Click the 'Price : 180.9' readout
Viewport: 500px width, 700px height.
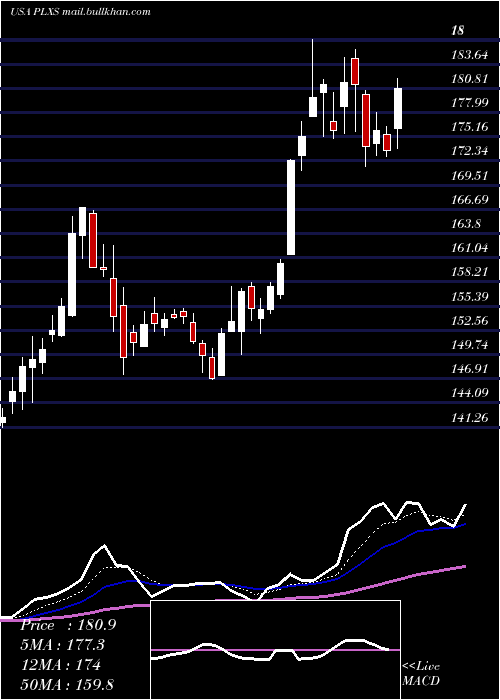click(x=69, y=625)
